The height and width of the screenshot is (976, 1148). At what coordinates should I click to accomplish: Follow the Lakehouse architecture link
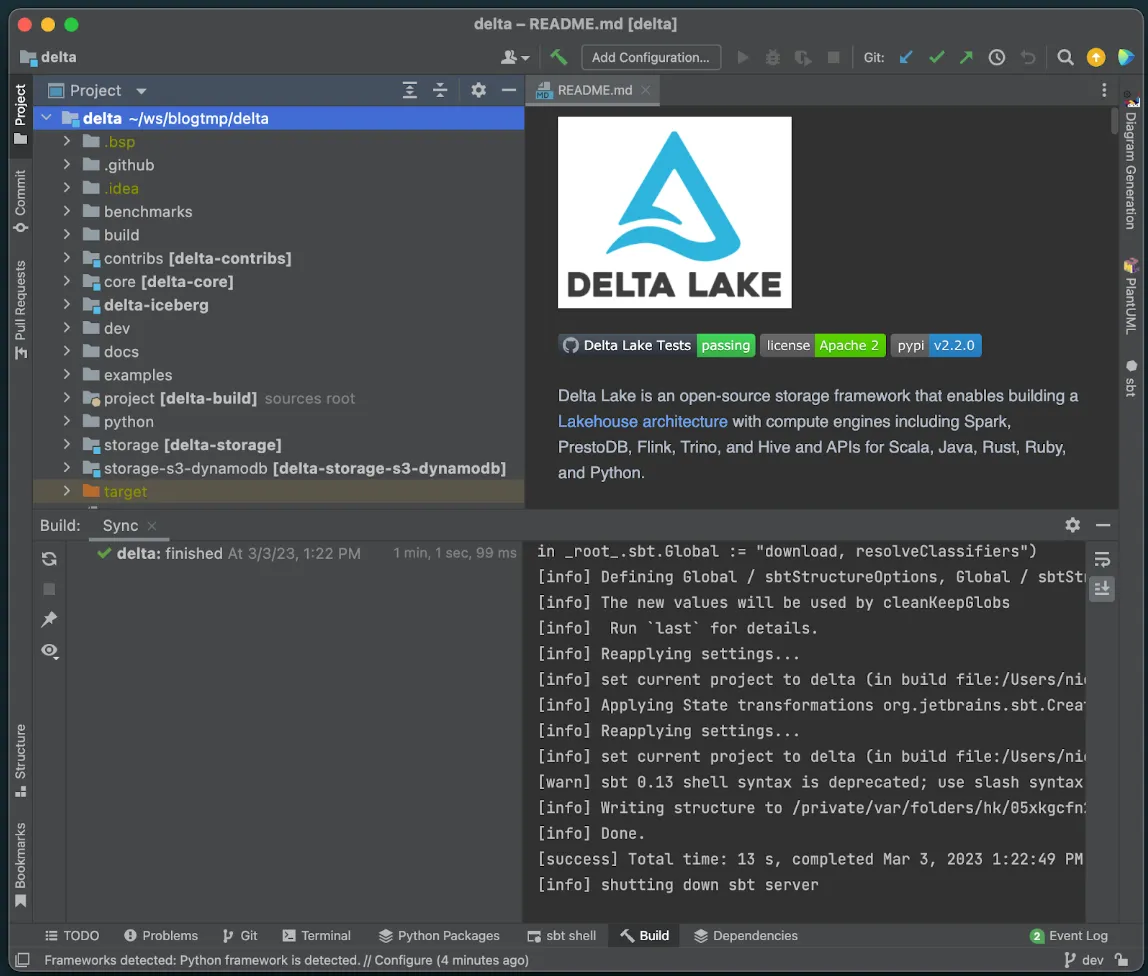642,421
